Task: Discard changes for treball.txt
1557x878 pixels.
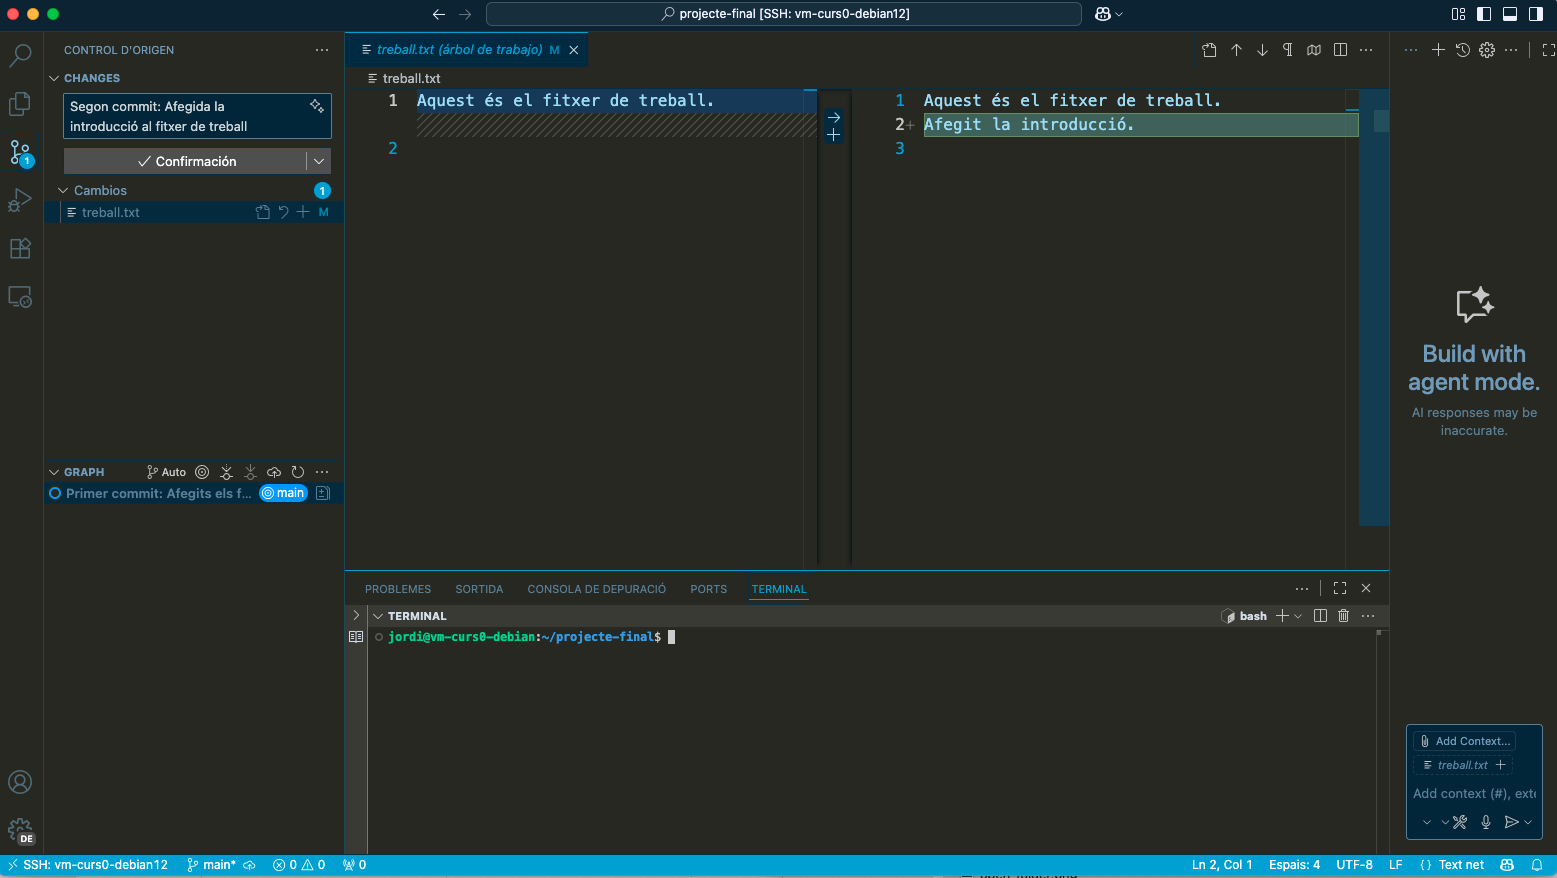Action: click(x=283, y=212)
